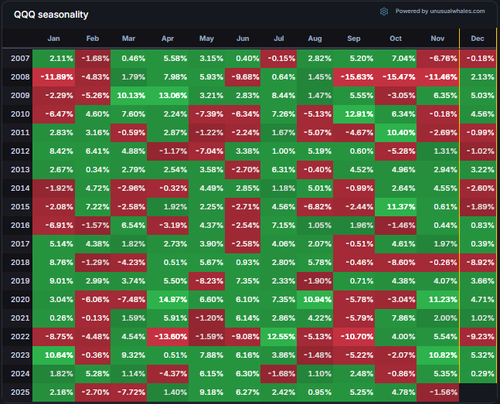Image resolution: width=500 pixels, height=404 pixels.
Task: Select the Mar column header
Action: (129, 39)
